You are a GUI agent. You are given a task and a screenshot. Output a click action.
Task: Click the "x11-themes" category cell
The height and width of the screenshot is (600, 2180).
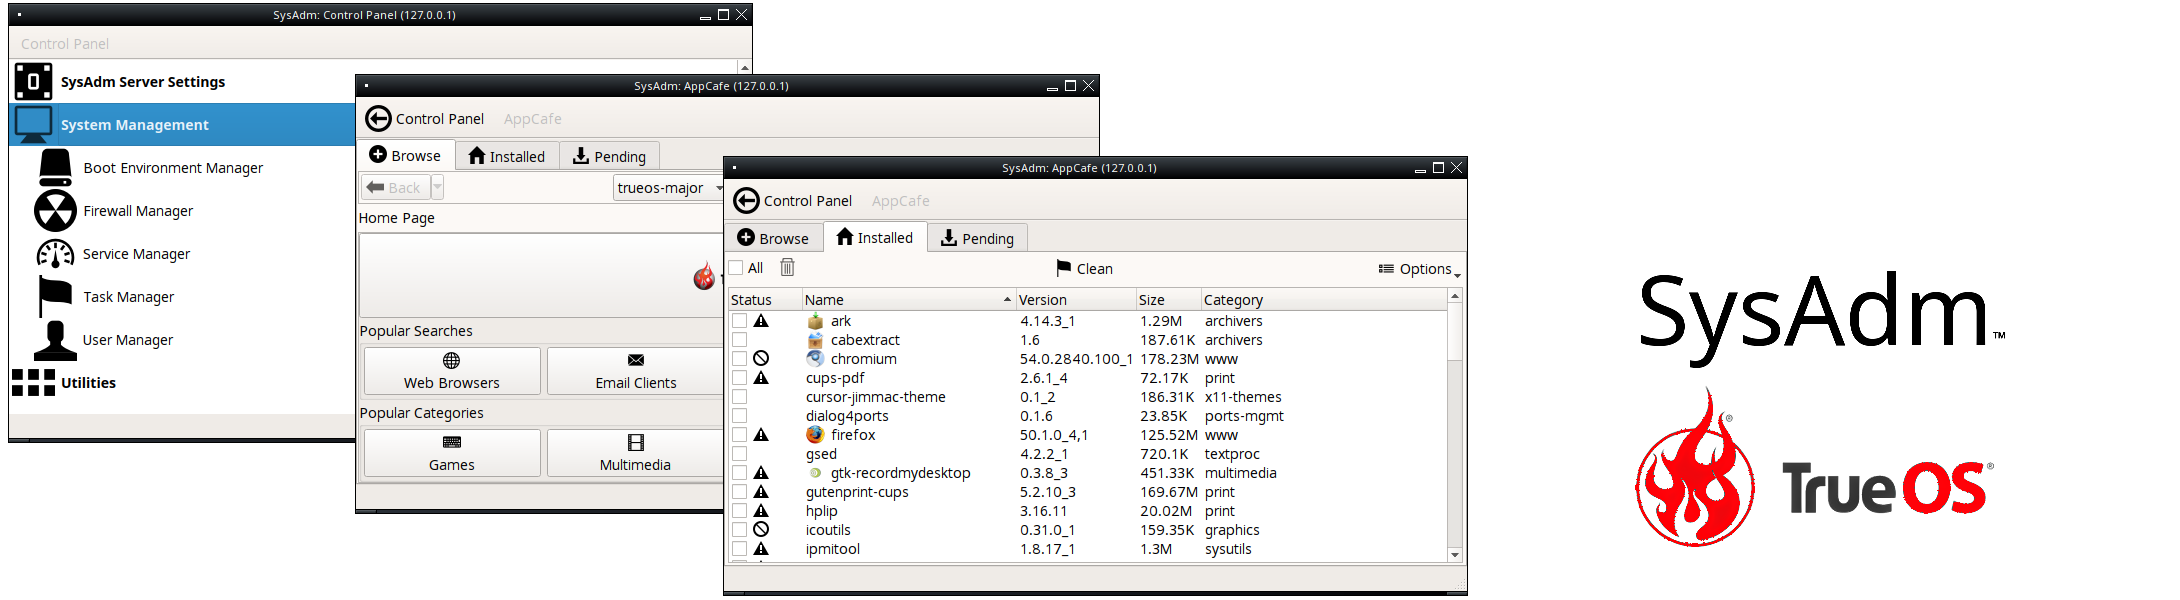pyautogui.click(x=1243, y=397)
